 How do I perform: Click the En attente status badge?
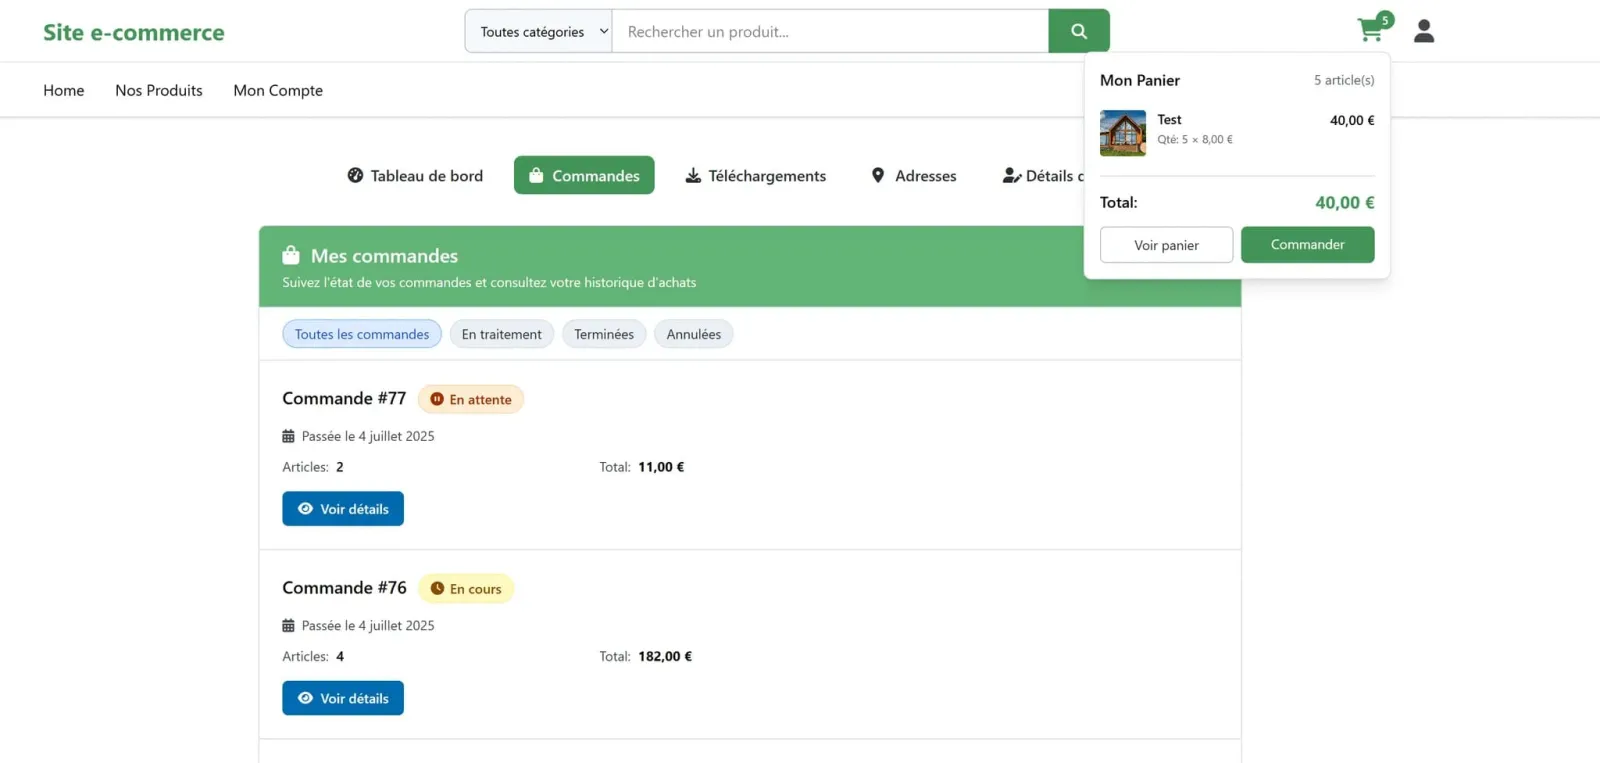[x=471, y=399]
